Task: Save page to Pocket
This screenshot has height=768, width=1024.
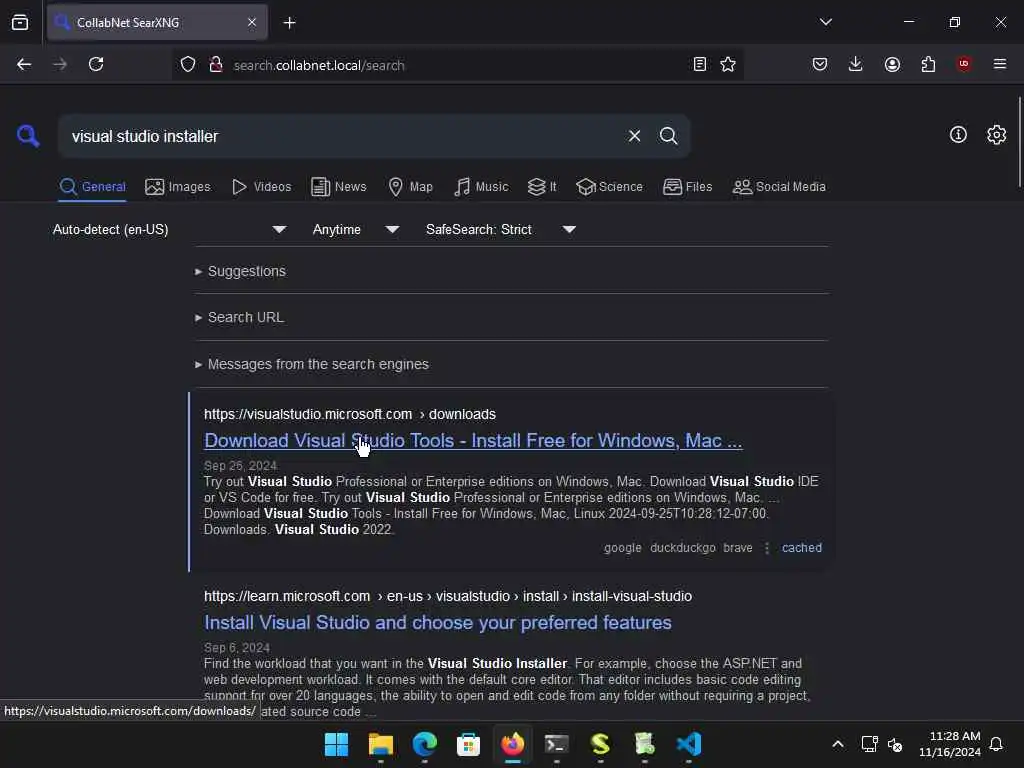Action: pyautogui.click(x=820, y=64)
